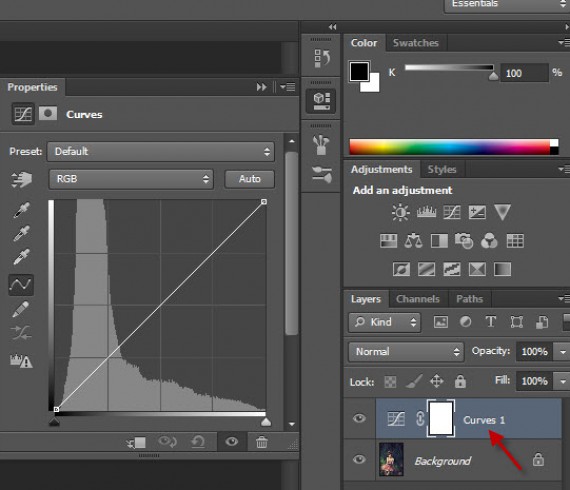Click the lock-all padlock icon
This screenshot has height=490, width=570.
point(460,381)
